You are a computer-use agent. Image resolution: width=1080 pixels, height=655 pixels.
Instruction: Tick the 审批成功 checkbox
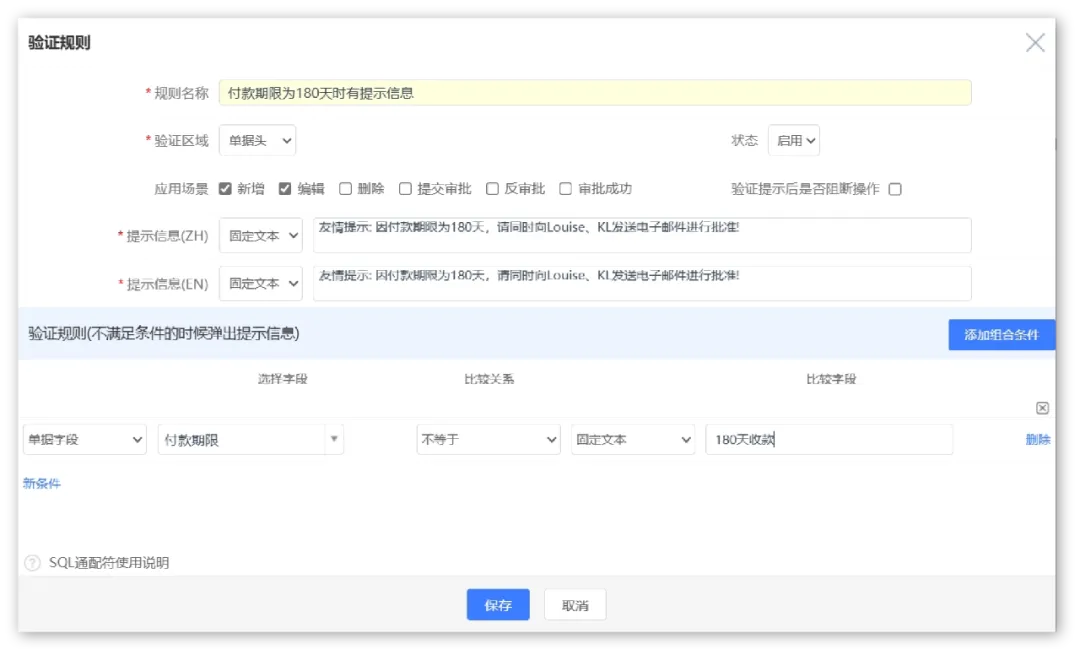pos(565,188)
